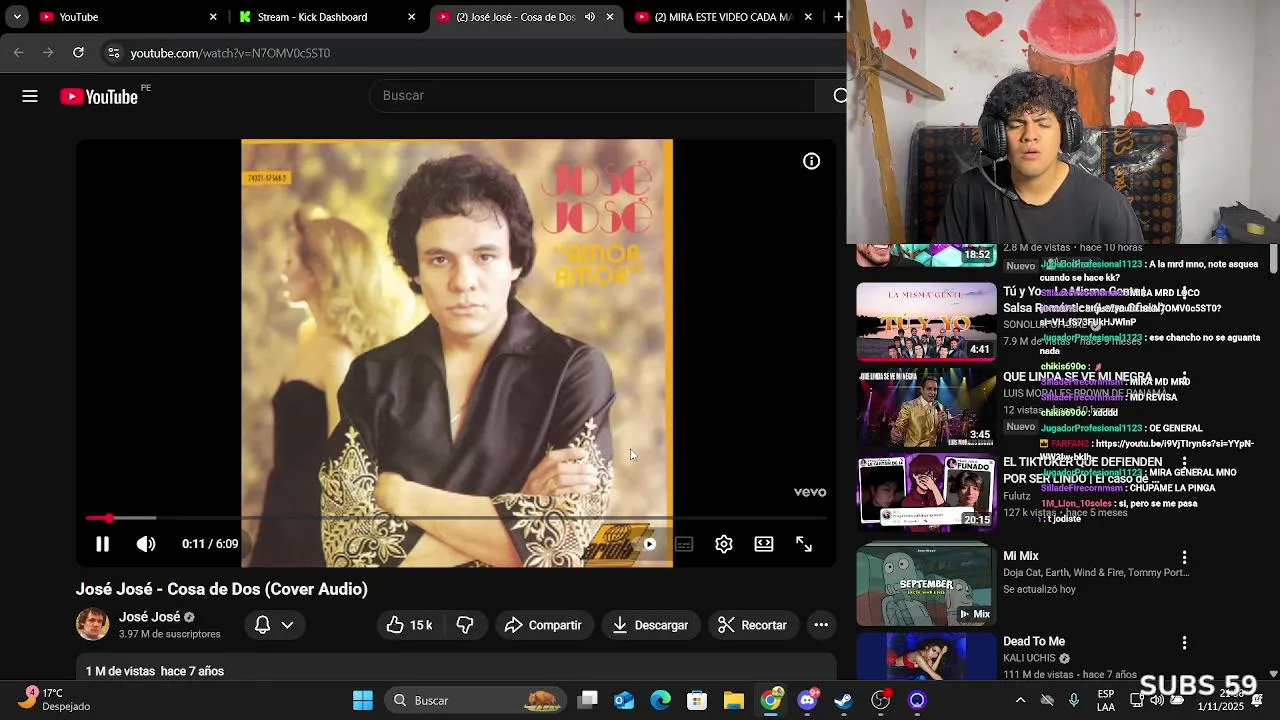Screen dimensions: 1280x720
Task: Like the video (15 k)
Action: (409, 625)
